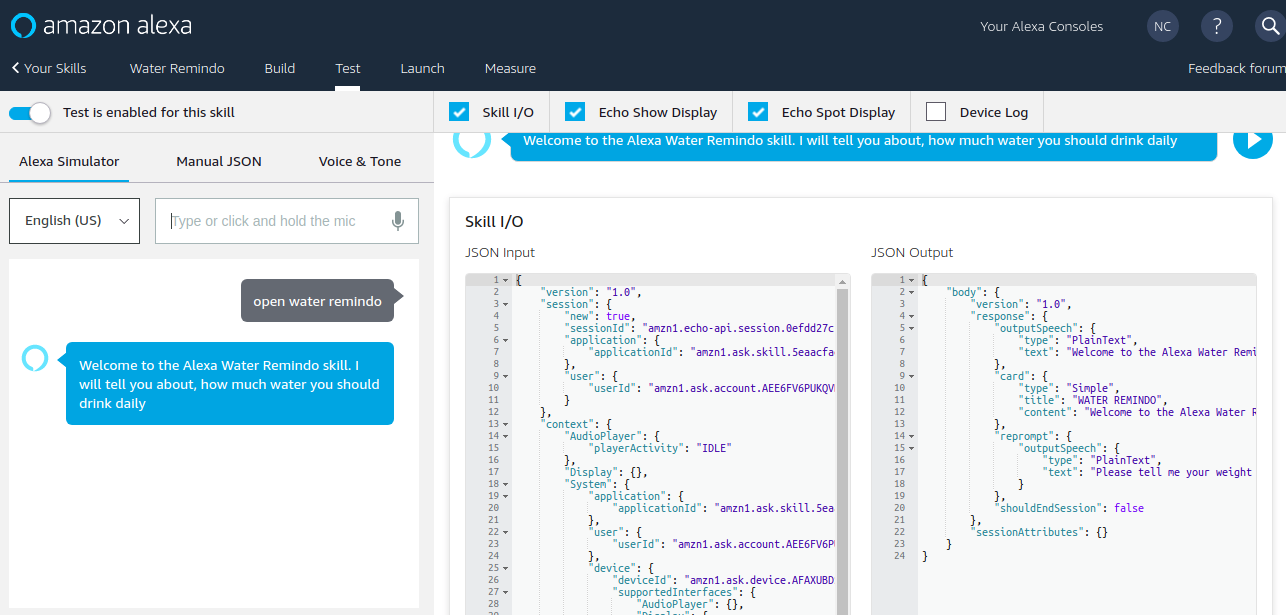Open the English (US) language dropdown

(74, 221)
